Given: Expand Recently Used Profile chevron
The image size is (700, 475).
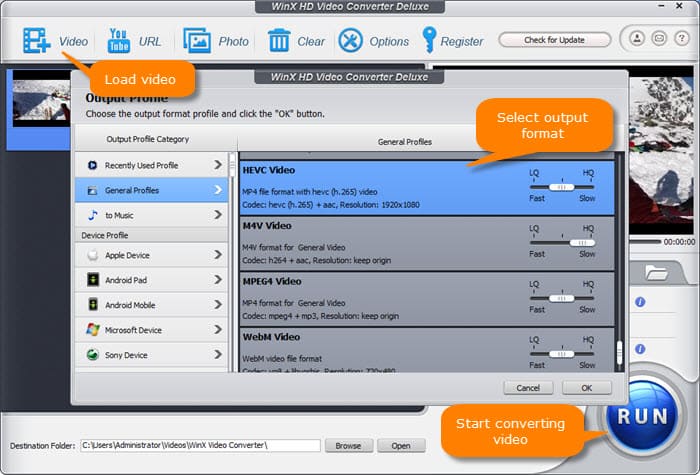Looking at the screenshot, I should 218,165.
